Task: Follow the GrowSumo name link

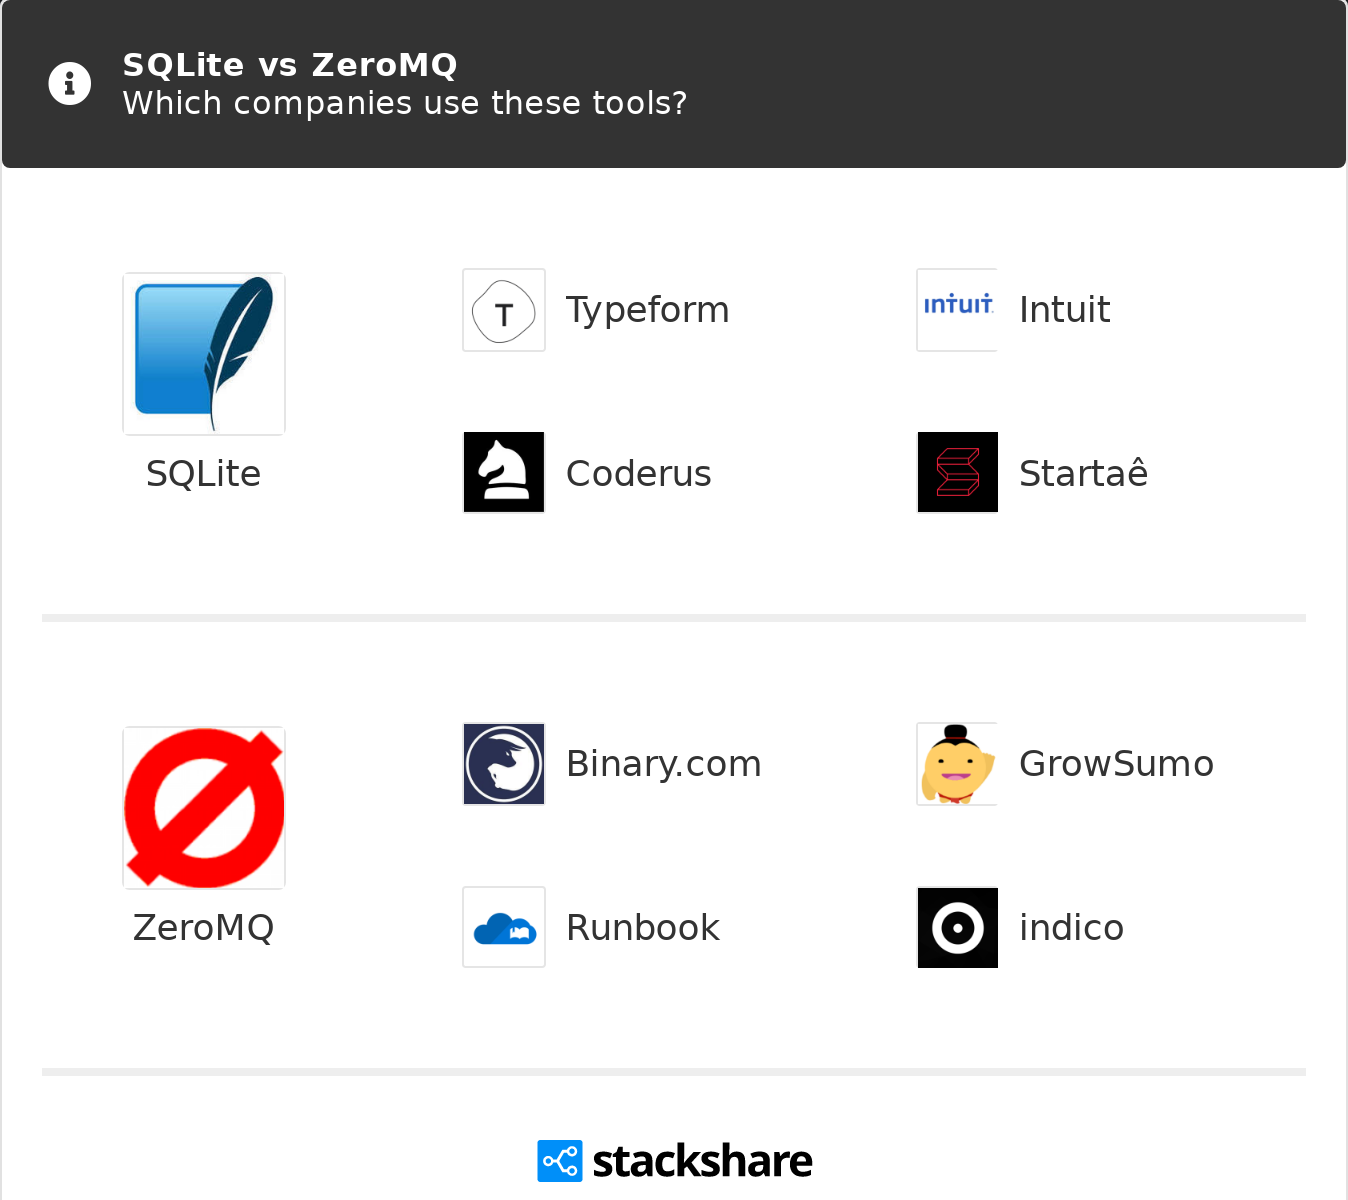Action: pyautogui.click(x=1116, y=764)
